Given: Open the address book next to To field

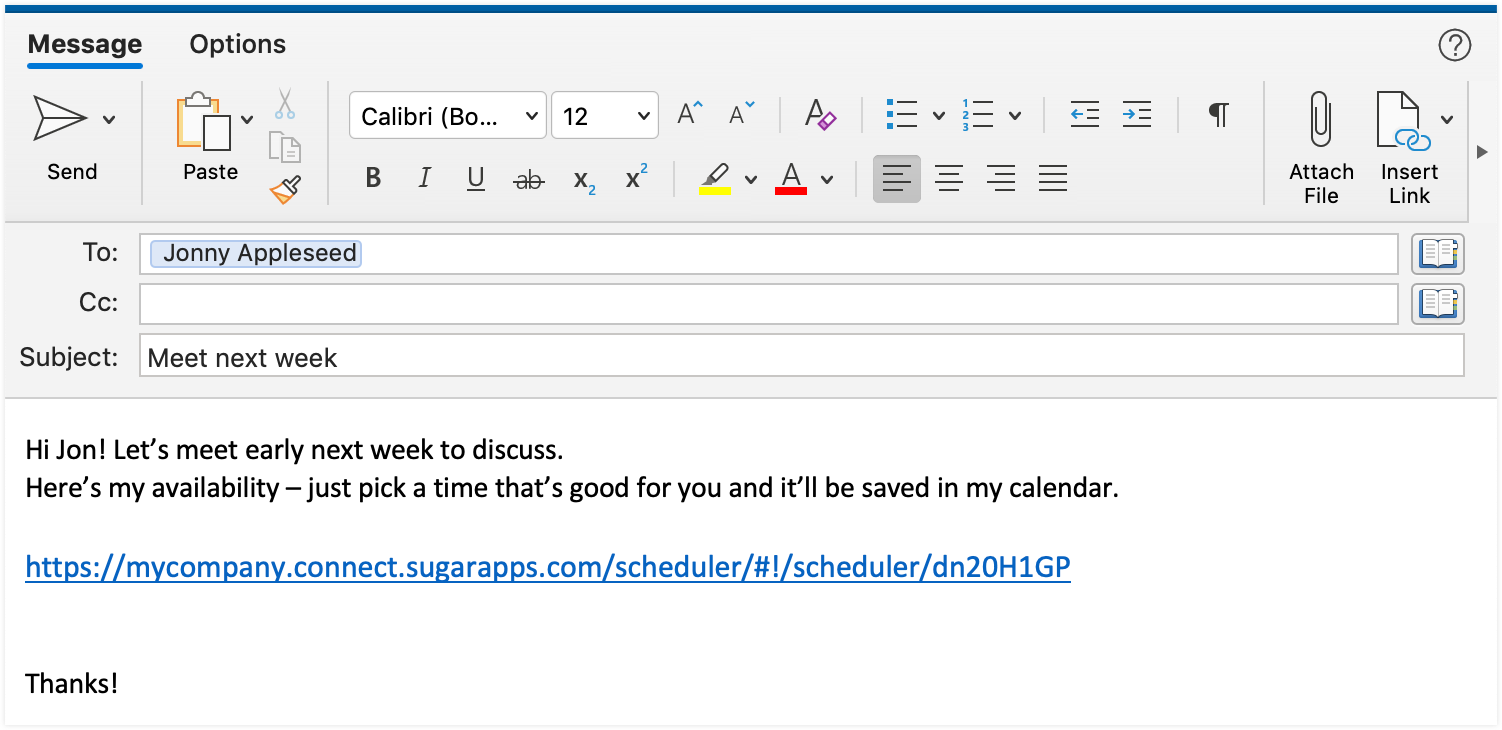Looking at the screenshot, I should [1437, 254].
